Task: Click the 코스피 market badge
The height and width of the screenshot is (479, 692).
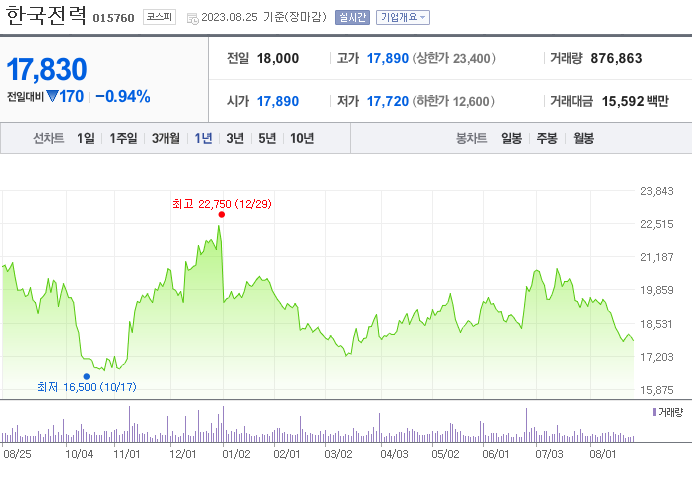Action: click(159, 17)
